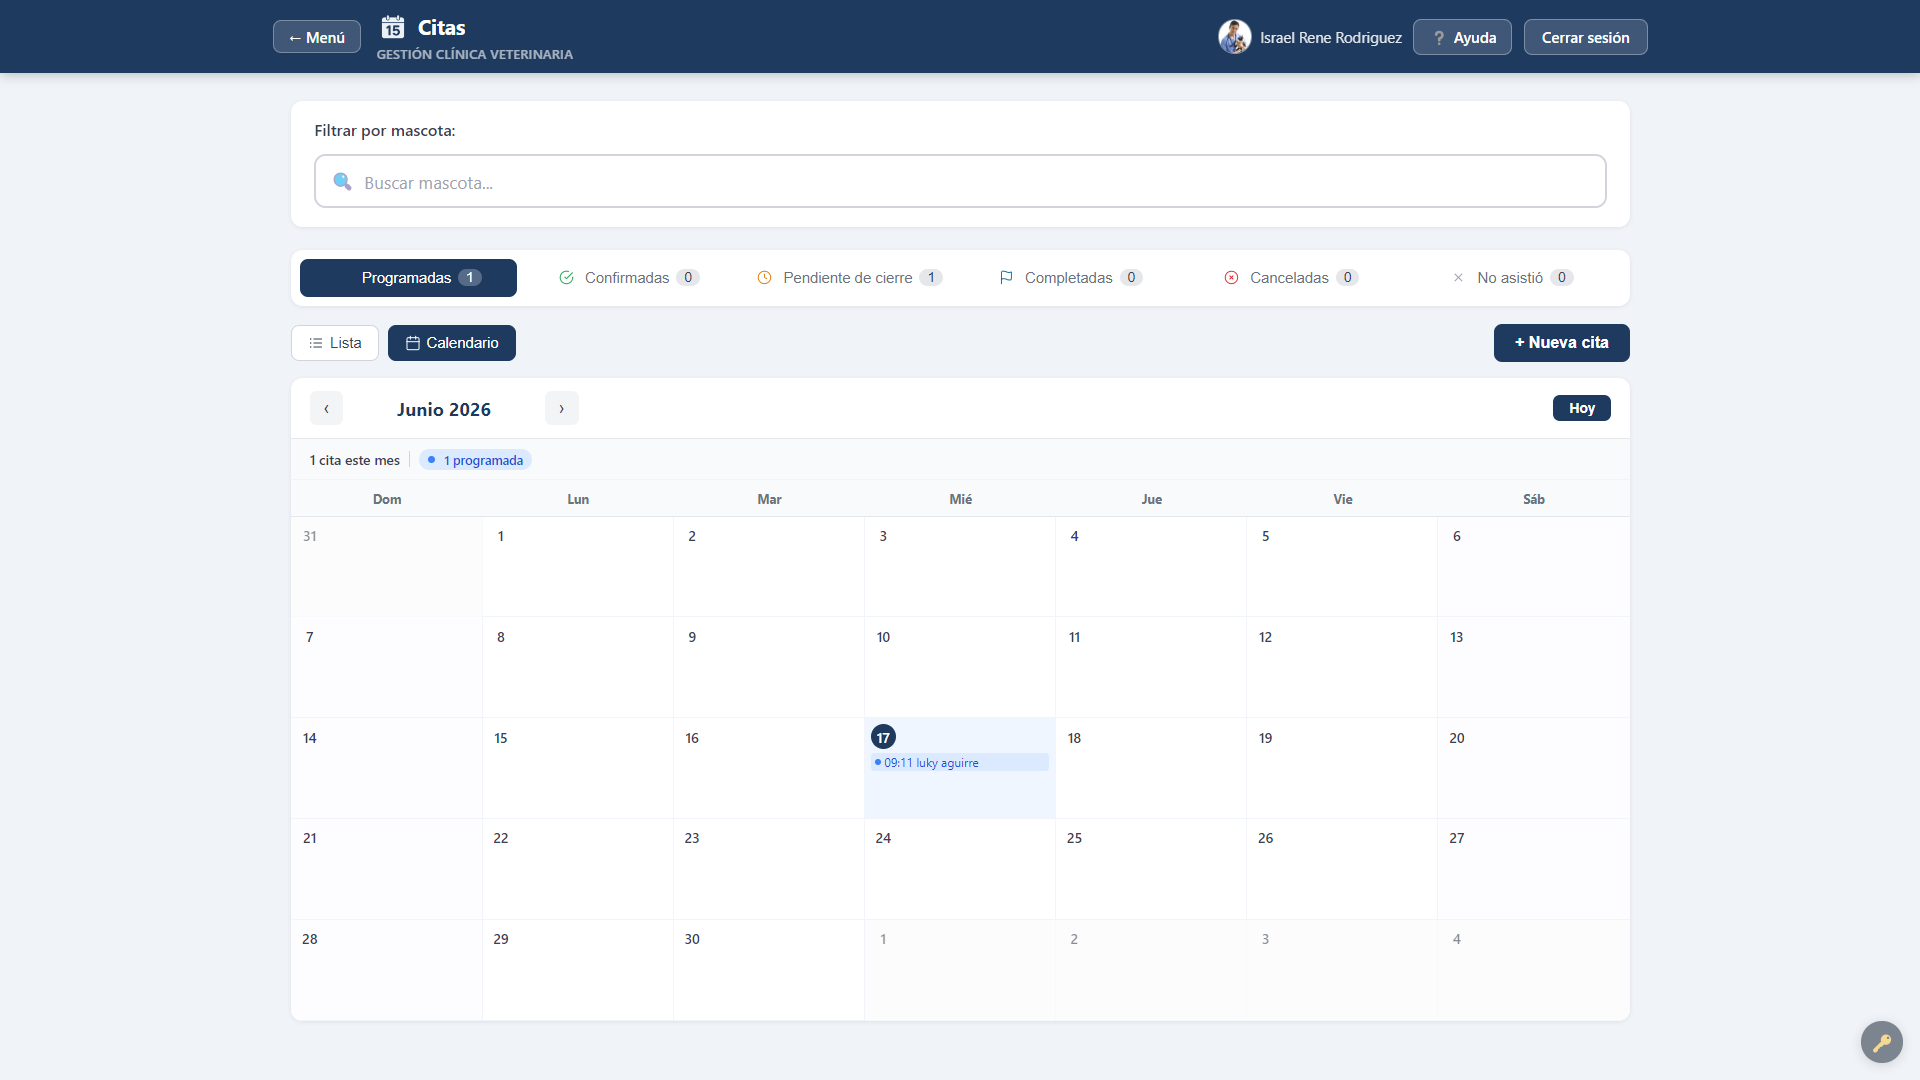Click the calendar icon in the Calendario button

tap(412, 343)
